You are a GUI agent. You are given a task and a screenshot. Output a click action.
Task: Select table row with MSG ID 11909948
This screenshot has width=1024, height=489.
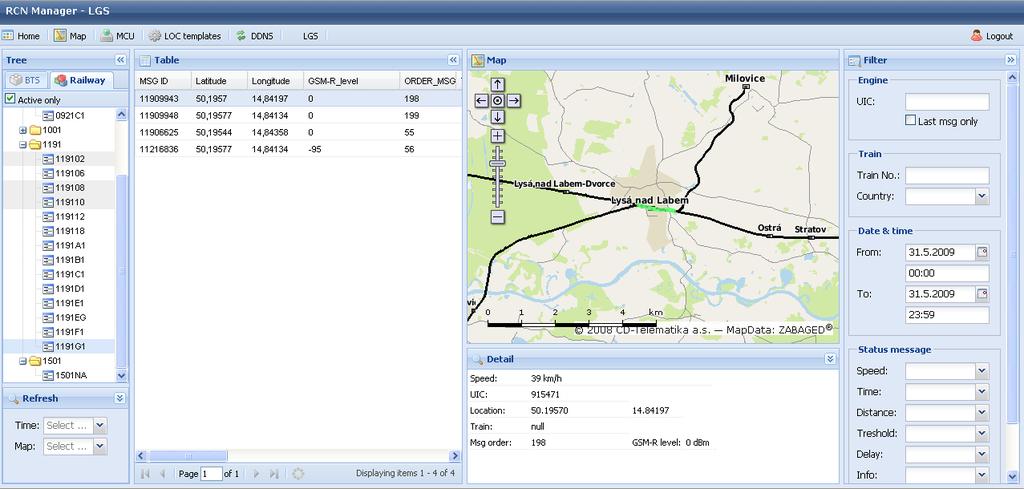click(298, 116)
